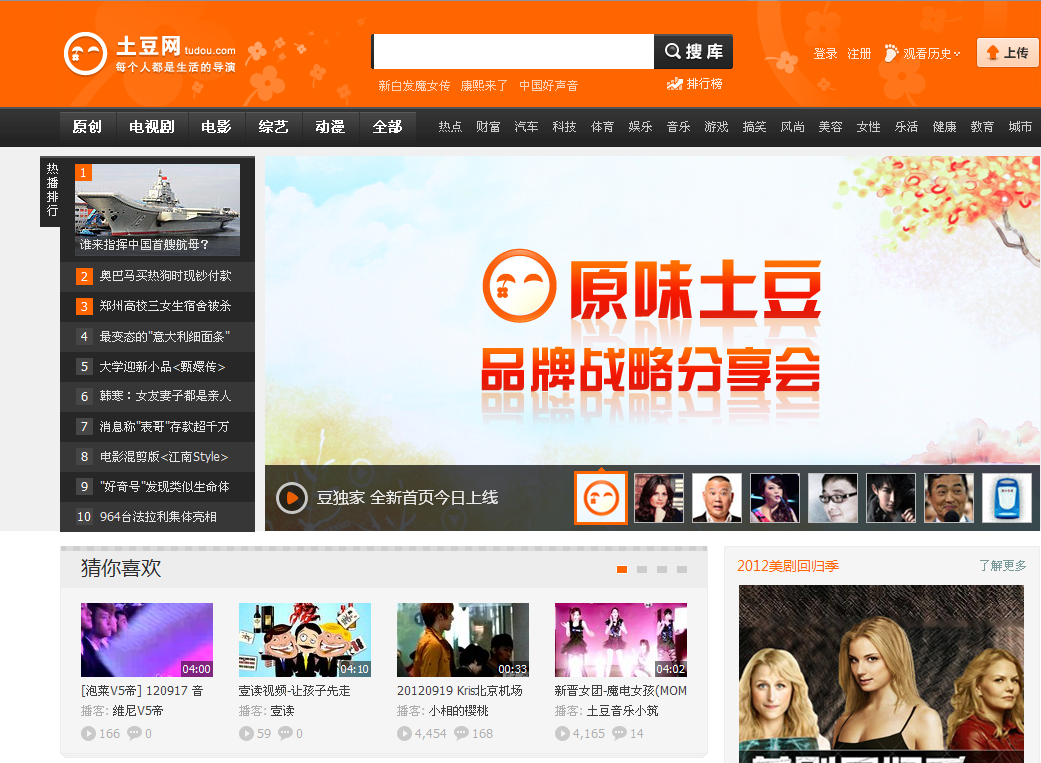Open ranked item 郑州高校三女生宿舍被杀
The image size is (1041, 763).
coord(166,306)
